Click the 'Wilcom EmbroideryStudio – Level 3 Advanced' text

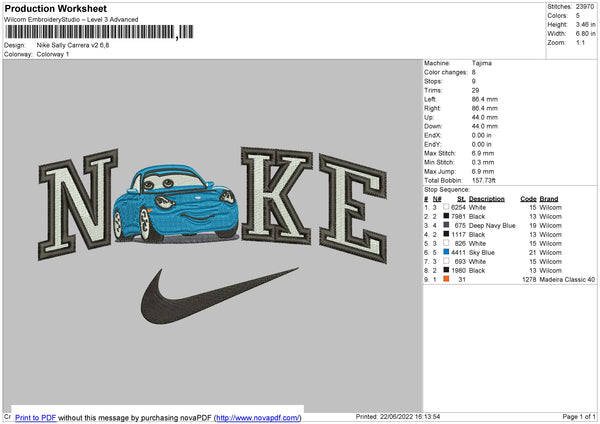click(71, 20)
